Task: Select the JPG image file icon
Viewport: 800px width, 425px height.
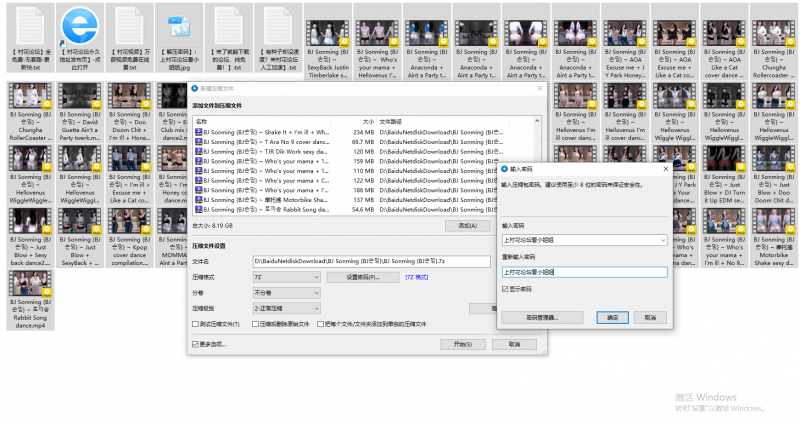Action: pos(178,25)
